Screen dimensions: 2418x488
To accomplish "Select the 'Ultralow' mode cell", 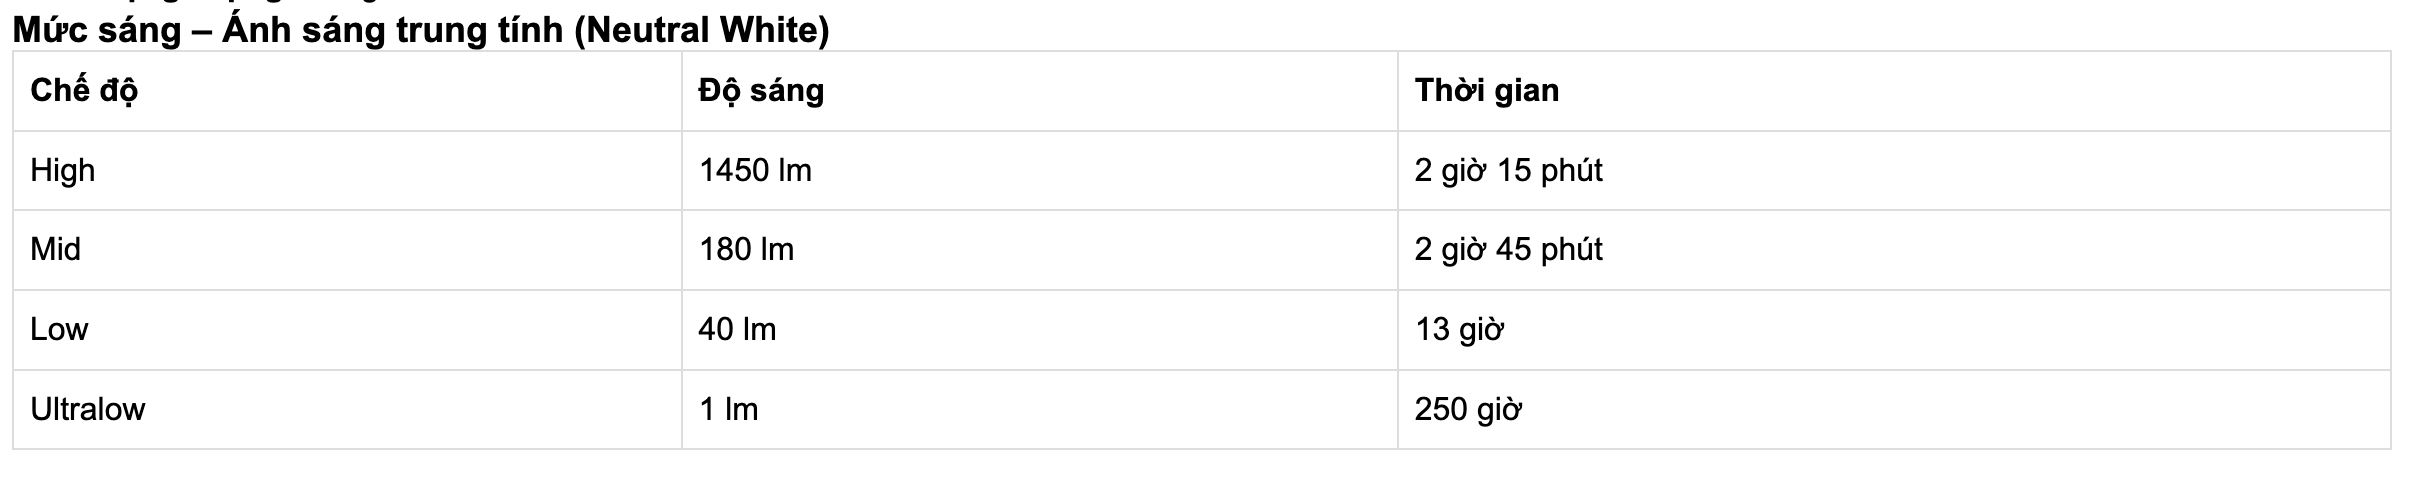I will (x=88, y=409).
